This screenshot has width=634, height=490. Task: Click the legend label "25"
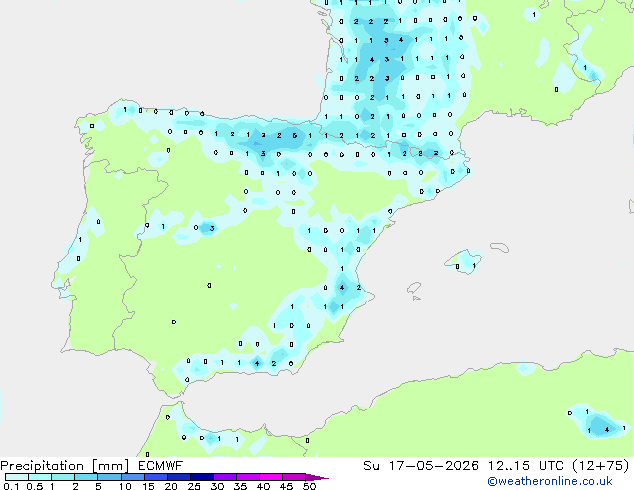(x=194, y=486)
